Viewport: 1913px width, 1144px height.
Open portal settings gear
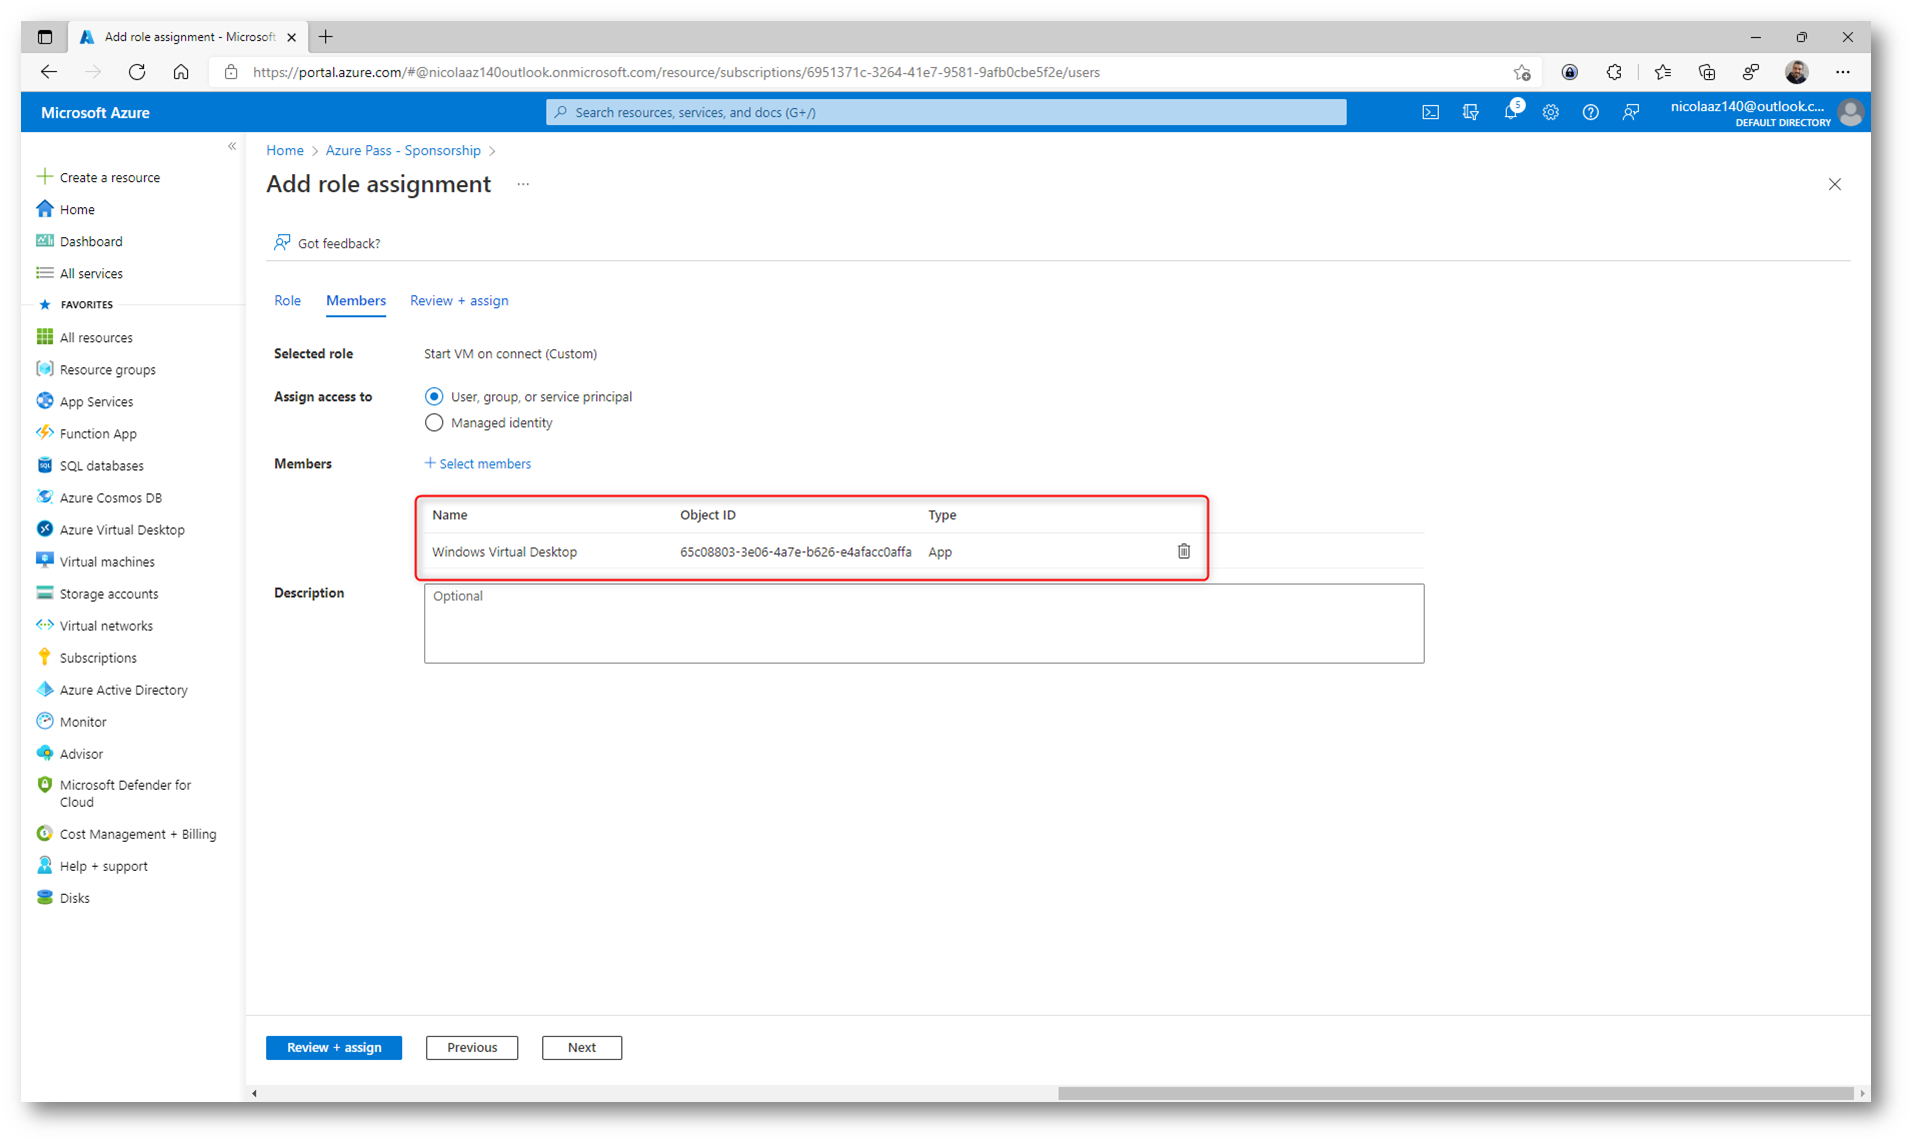(x=1550, y=112)
